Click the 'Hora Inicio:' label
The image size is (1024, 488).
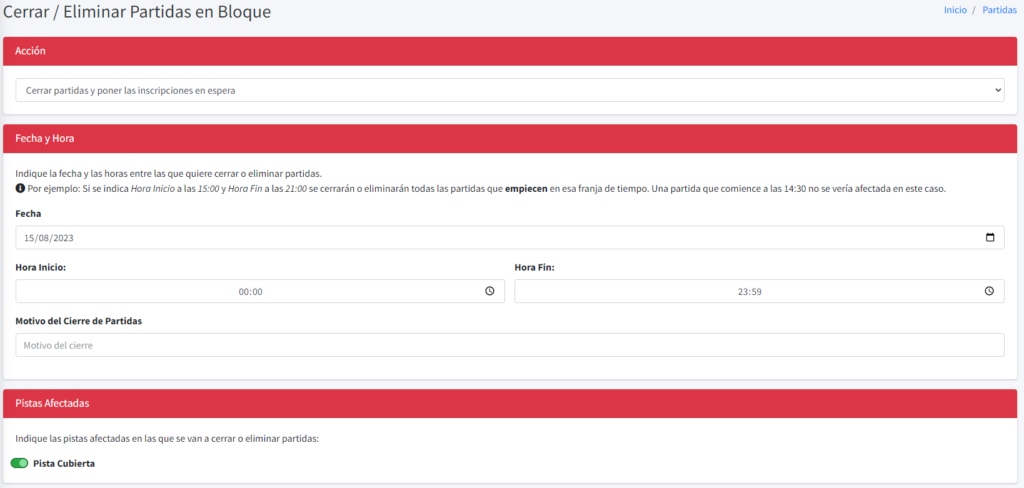40,267
